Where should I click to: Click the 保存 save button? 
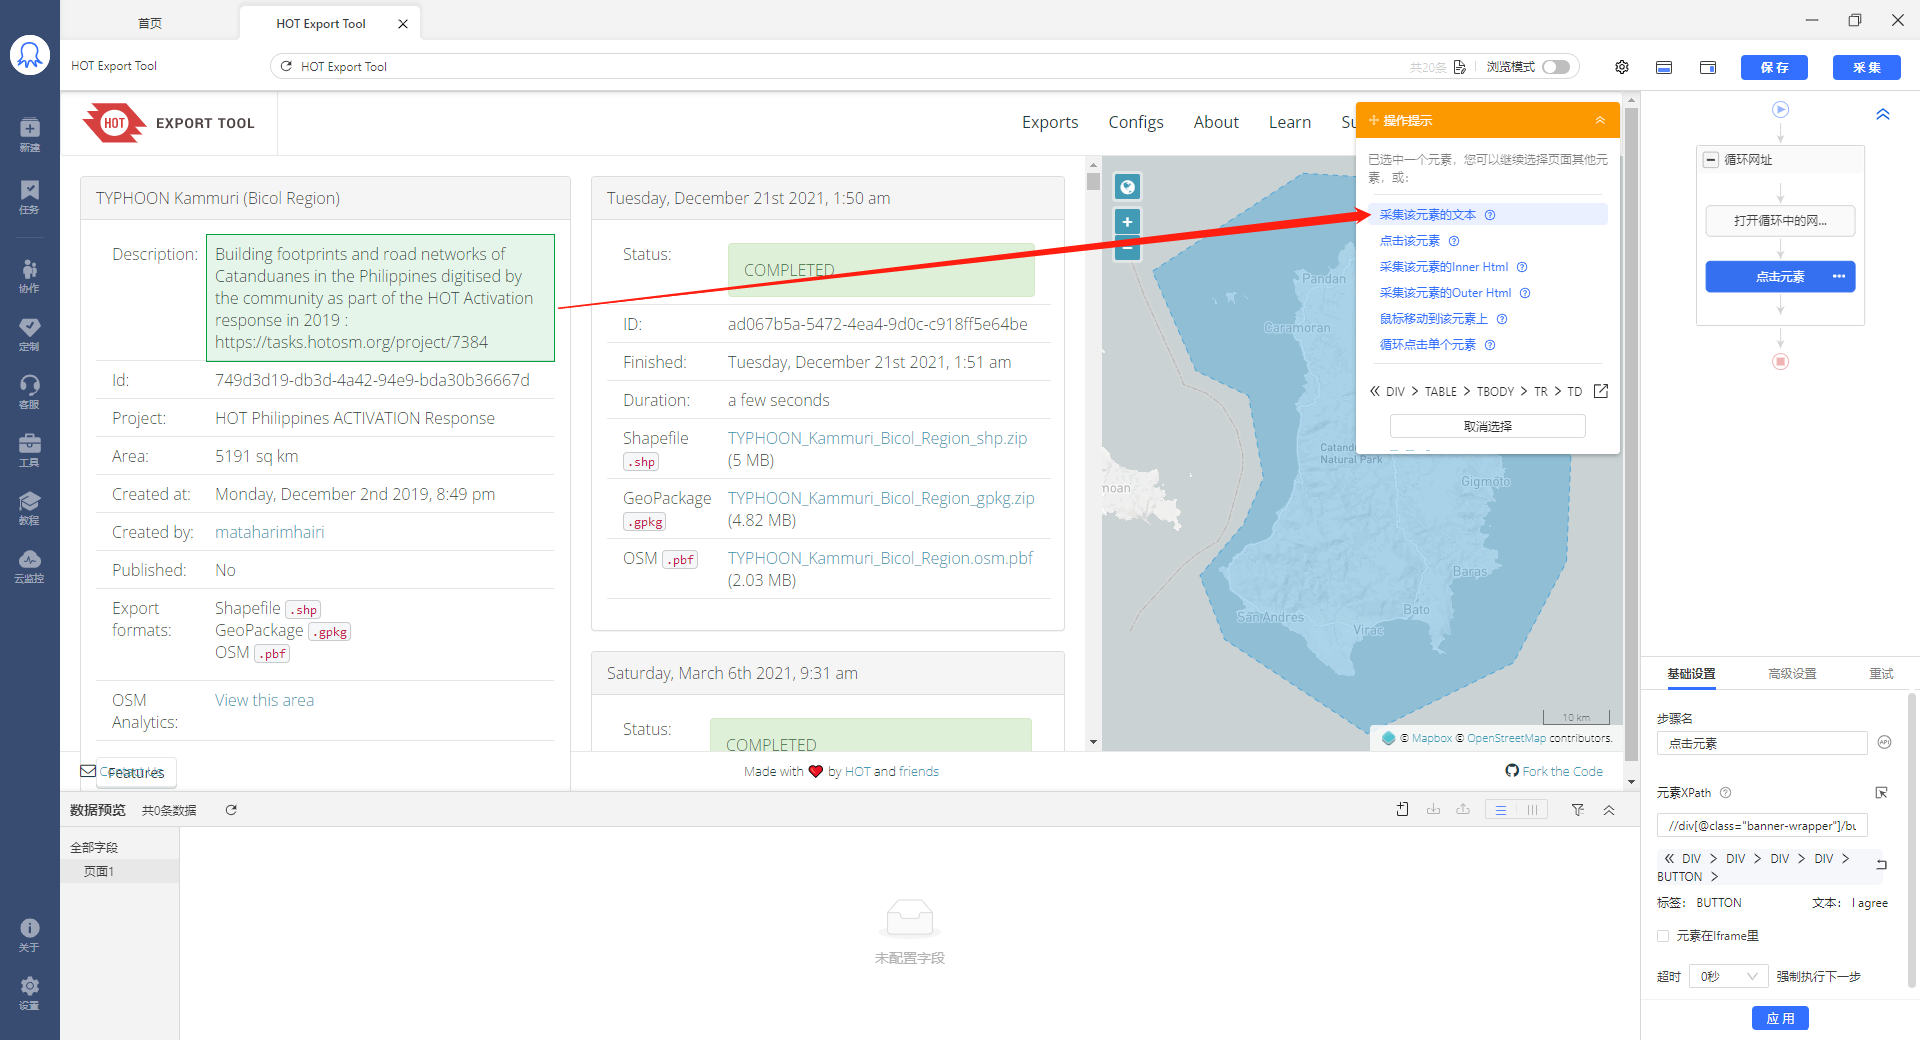pos(1774,67)
